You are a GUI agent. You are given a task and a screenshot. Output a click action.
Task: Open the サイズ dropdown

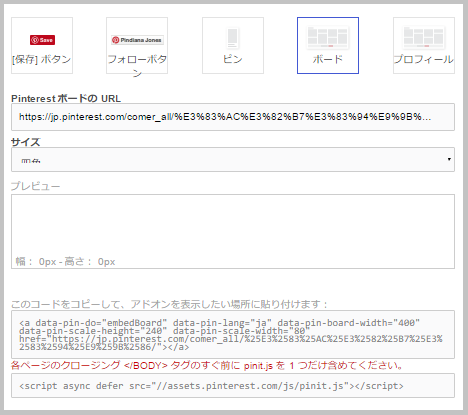coord(233,160)
